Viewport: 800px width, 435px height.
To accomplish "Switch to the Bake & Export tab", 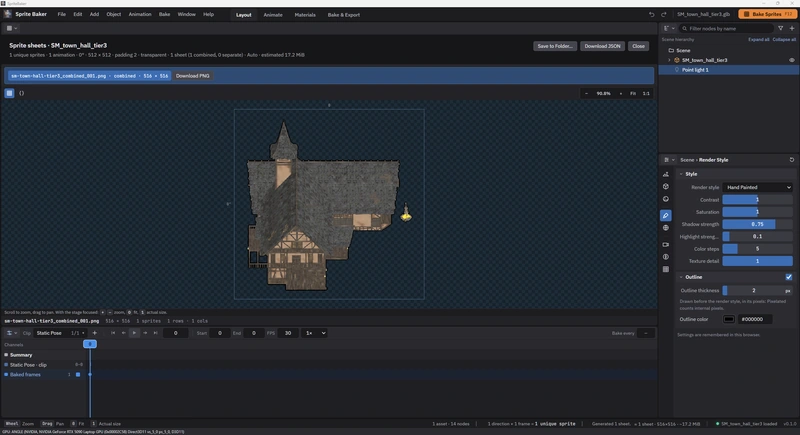I will [343, 15].
